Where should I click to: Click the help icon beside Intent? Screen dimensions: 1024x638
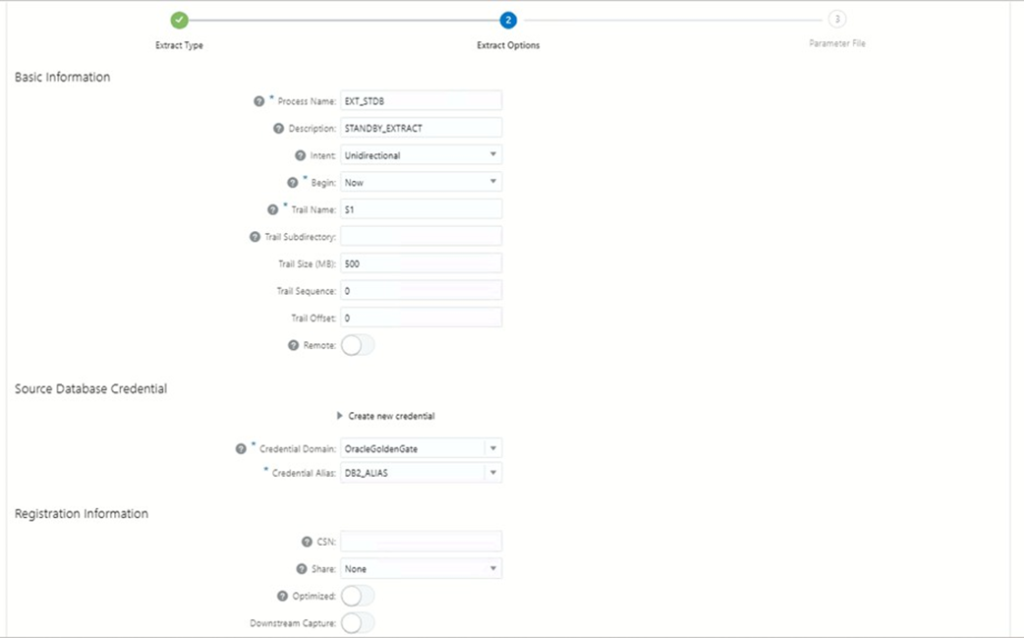300,155
